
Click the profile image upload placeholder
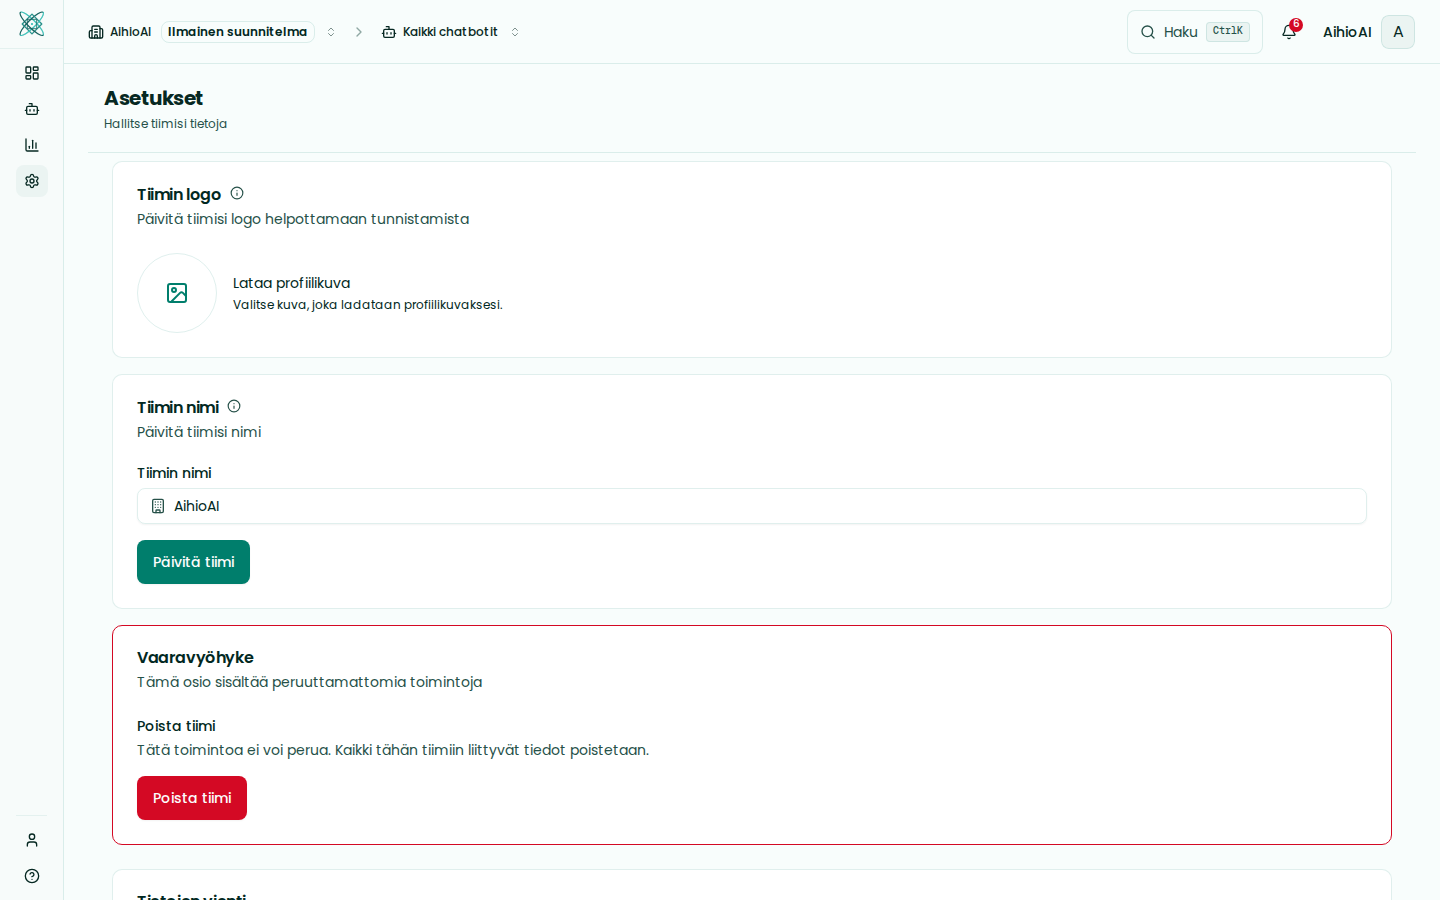177,293
